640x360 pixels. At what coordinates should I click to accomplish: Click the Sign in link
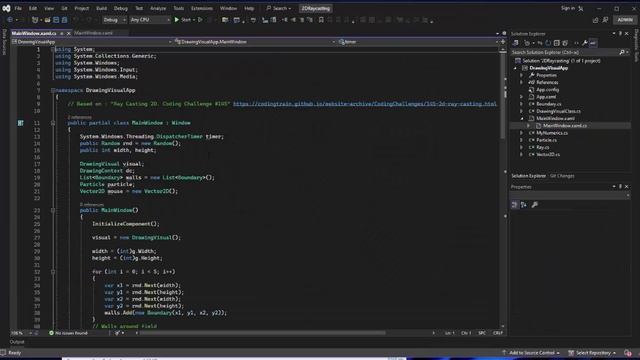click(568, 8)
